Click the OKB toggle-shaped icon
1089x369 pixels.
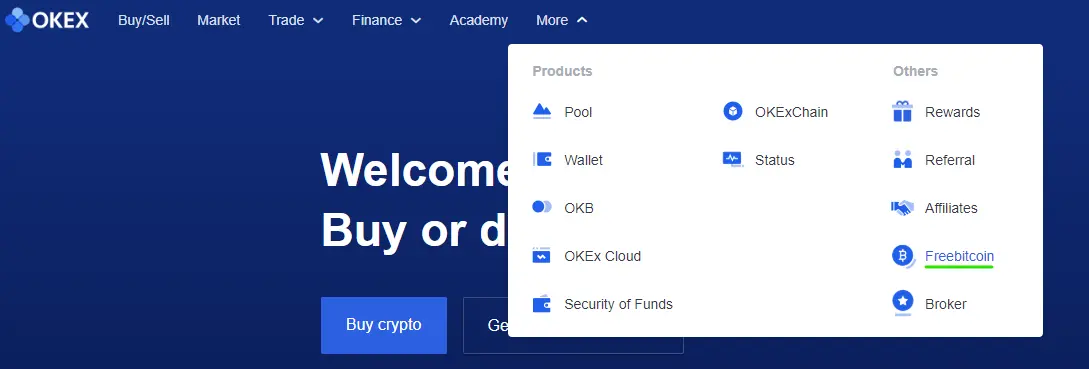click(x=542, y=206)
